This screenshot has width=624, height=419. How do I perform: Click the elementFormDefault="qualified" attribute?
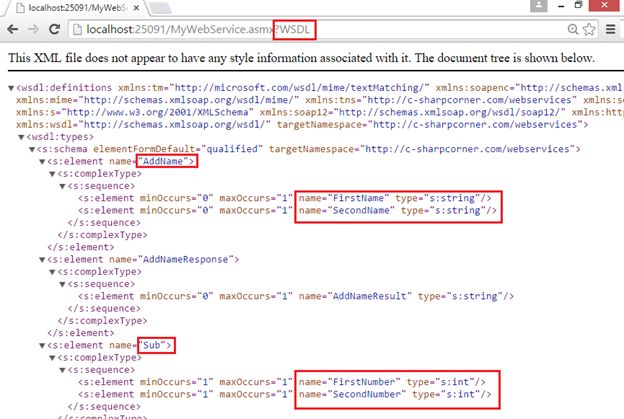tap(178, 149)
